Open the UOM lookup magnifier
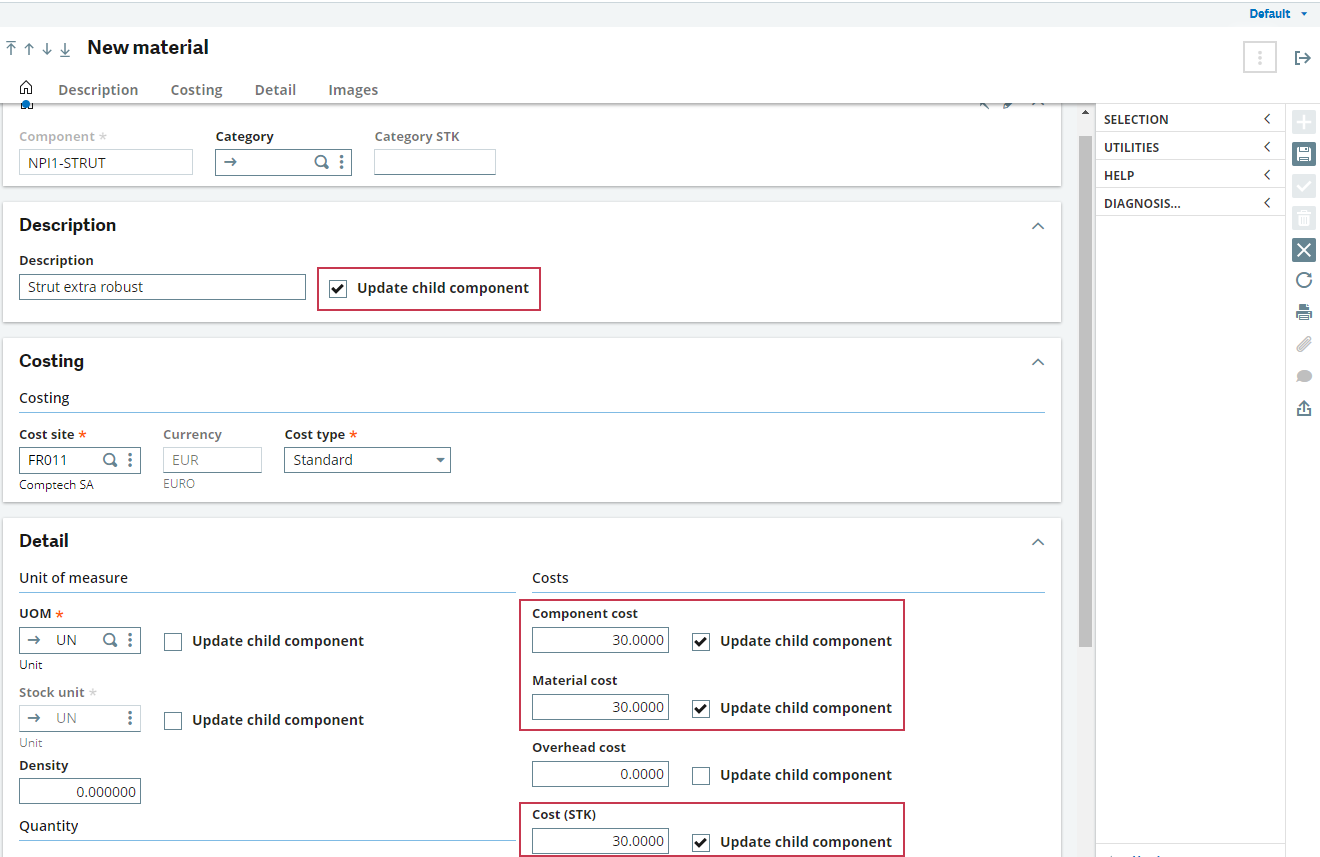1320x857 pixels. pos(110,640)
